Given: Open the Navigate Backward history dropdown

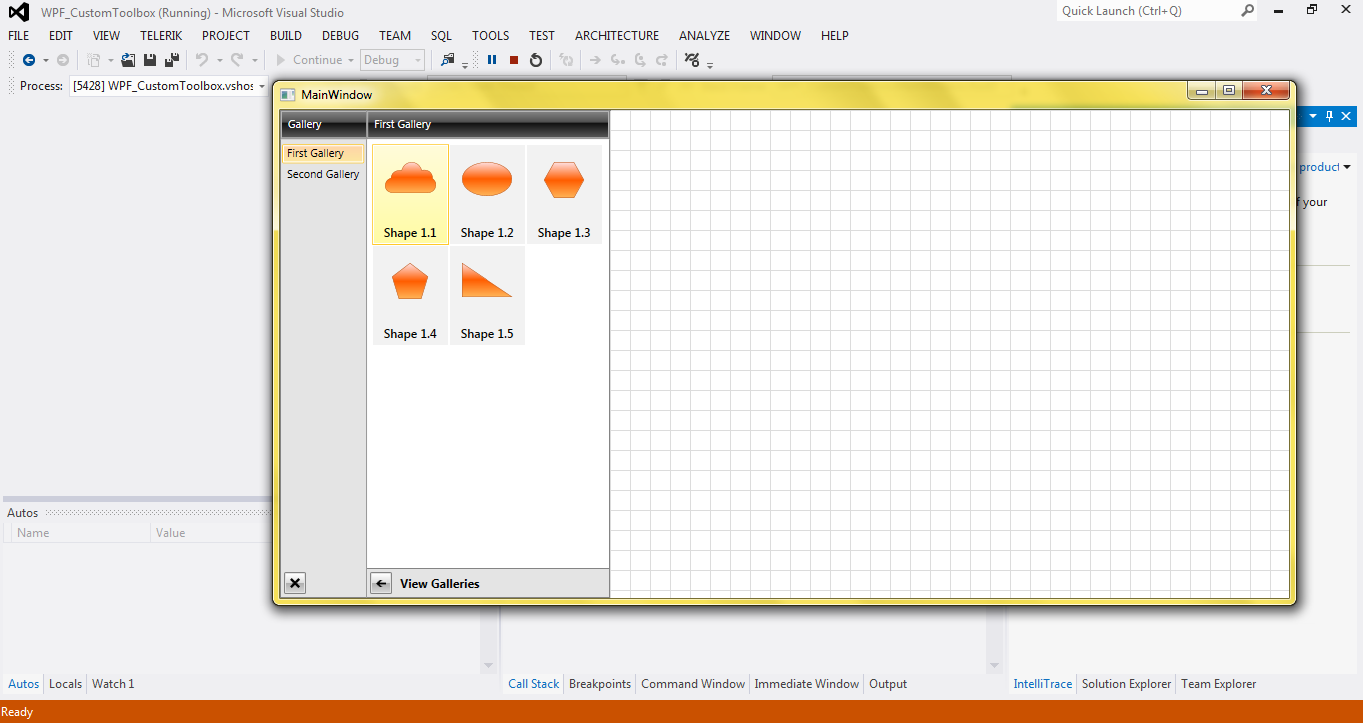Looking at the screenshot, I should point(45,60).
